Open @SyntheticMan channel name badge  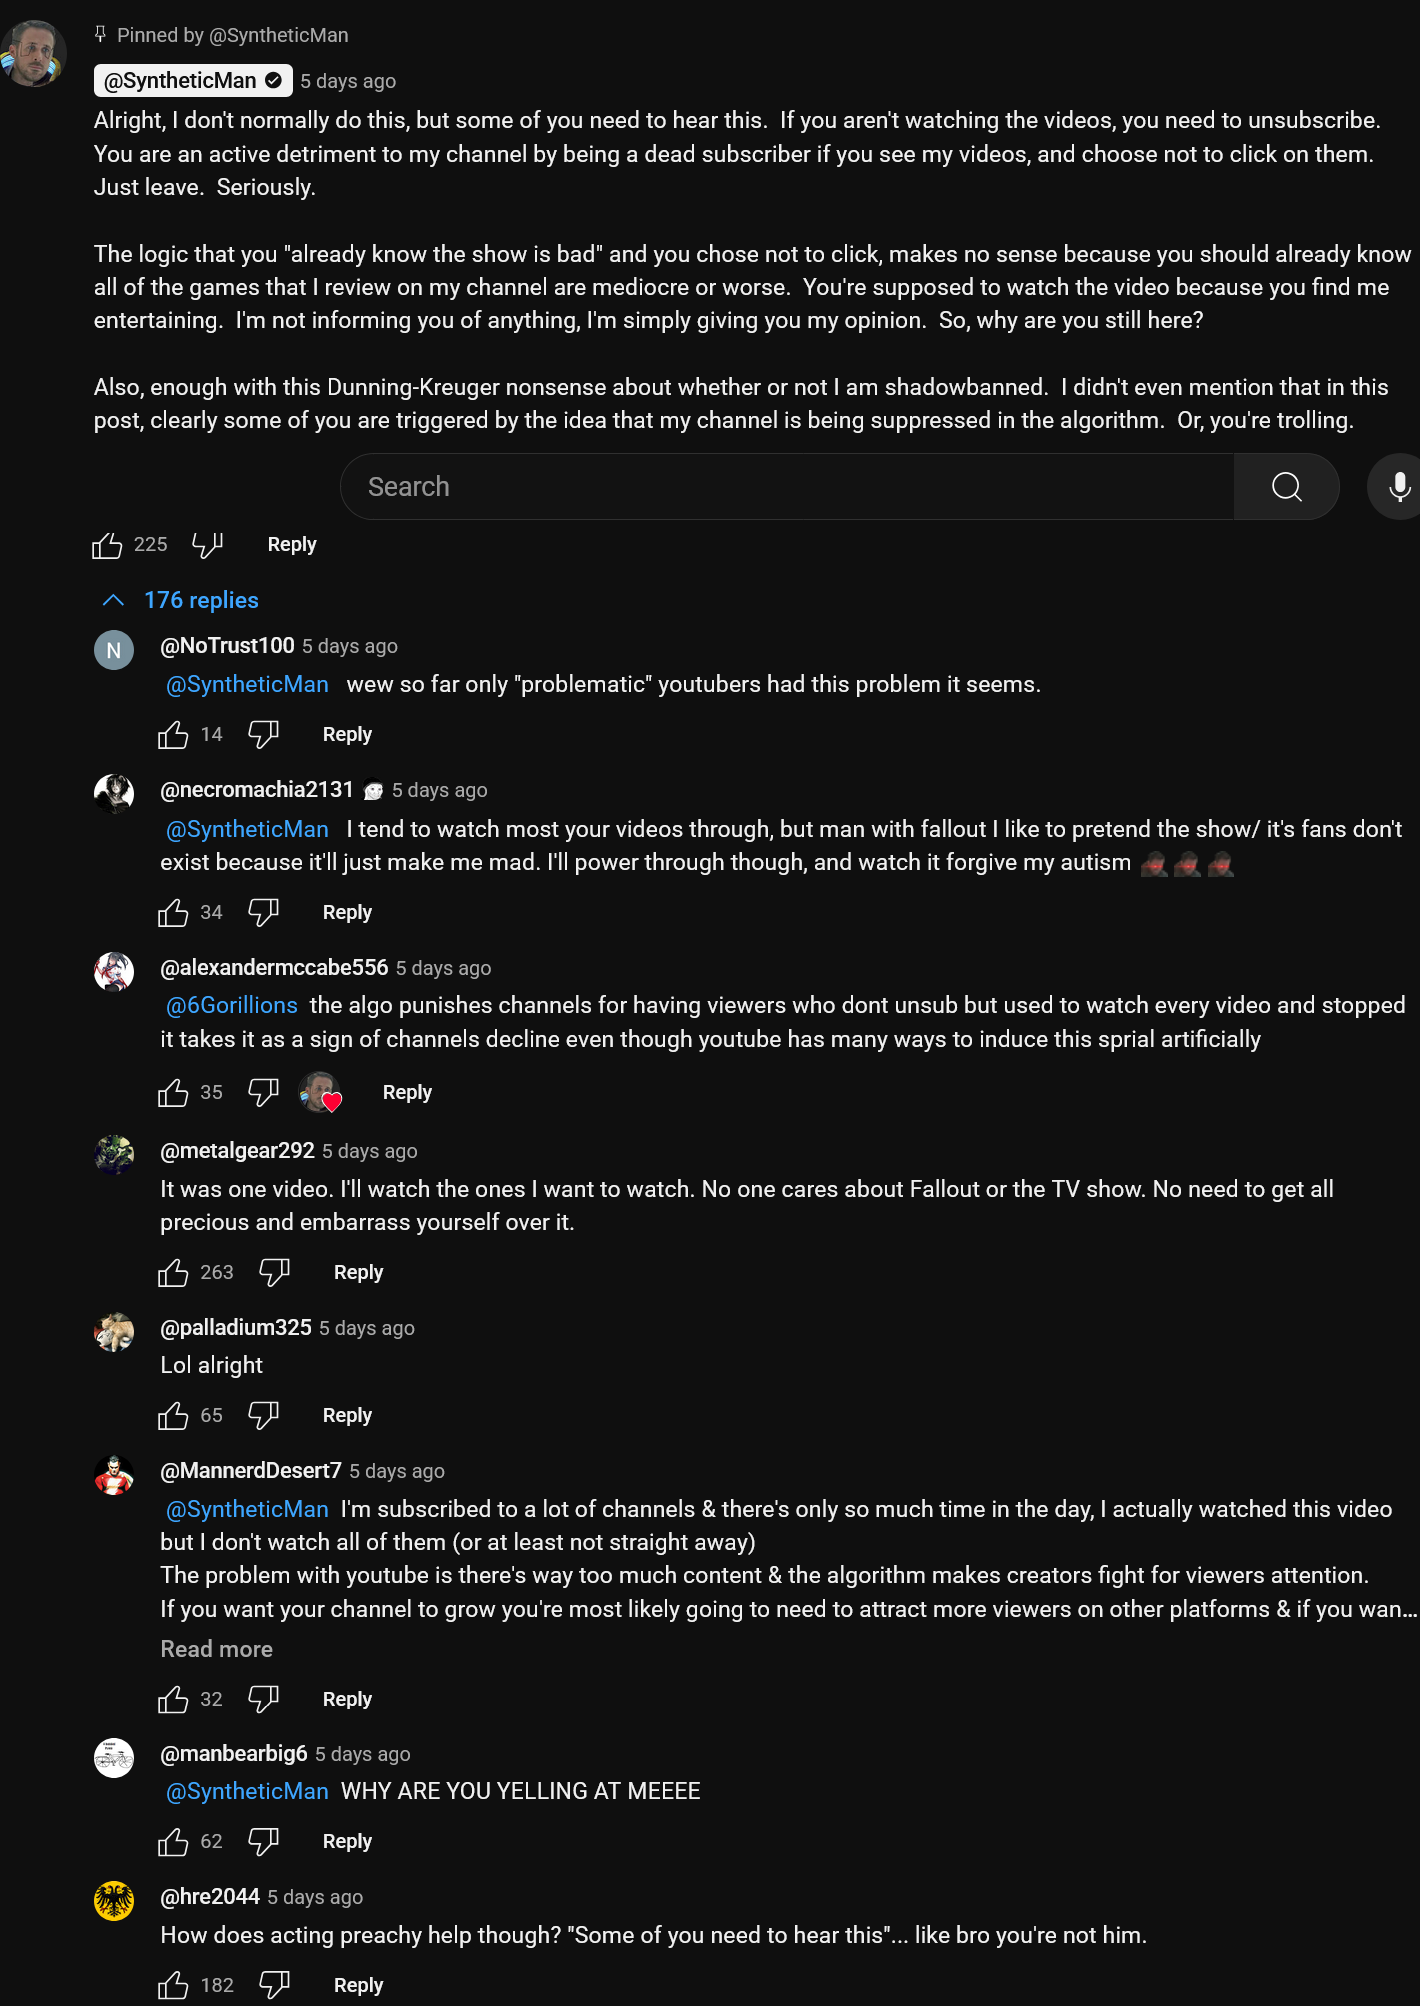[193, 81]
